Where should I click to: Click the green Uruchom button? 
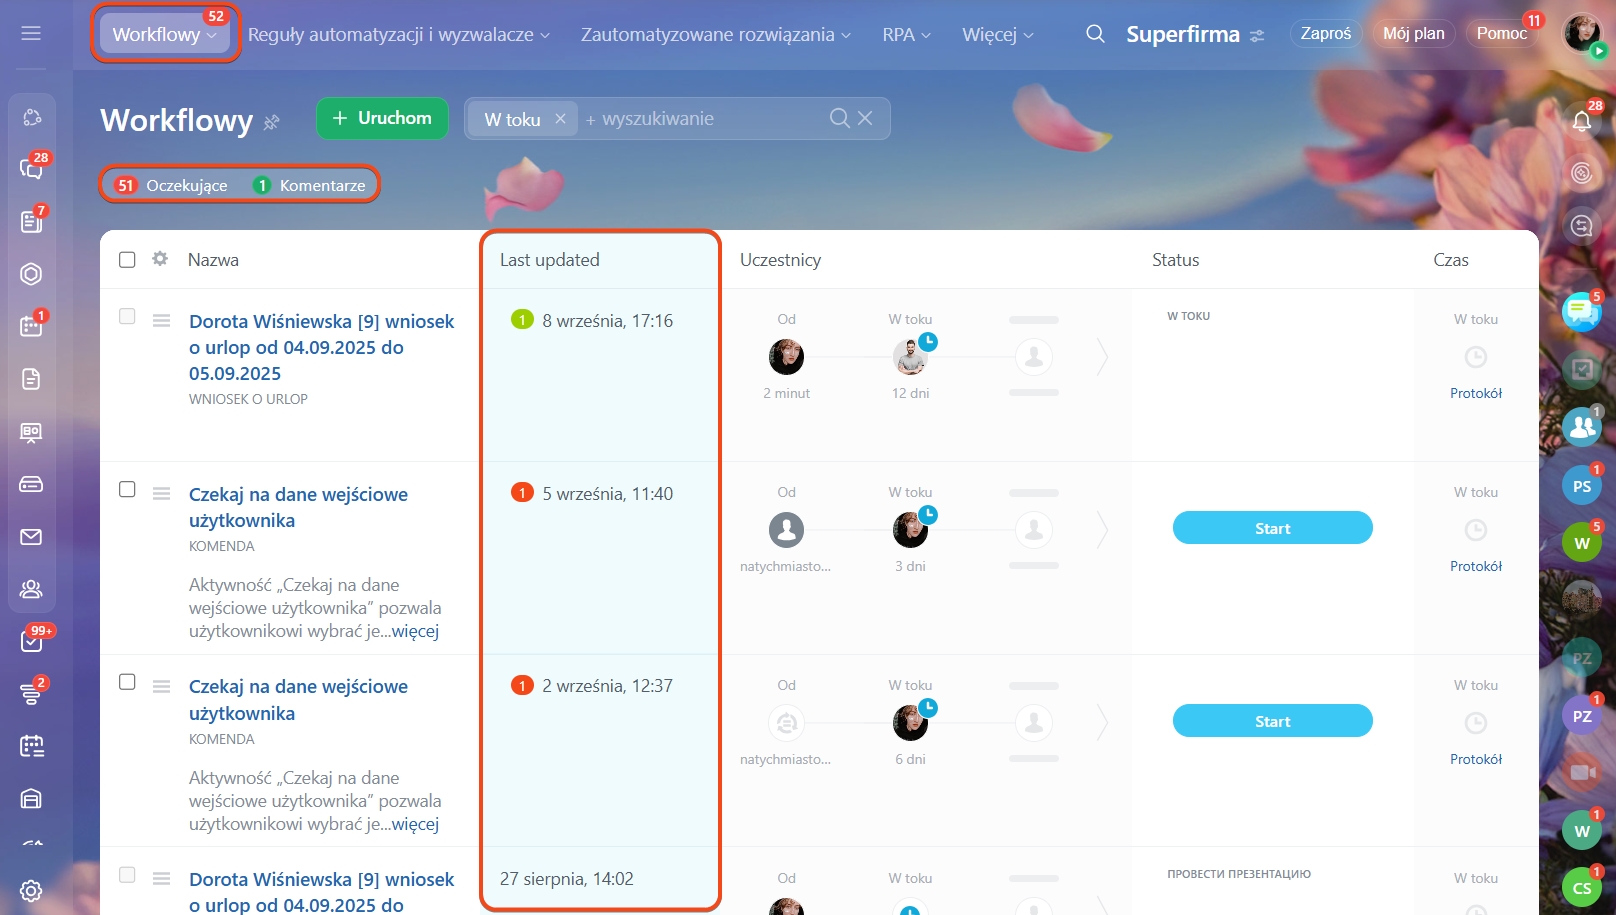[x=382, y=118]
